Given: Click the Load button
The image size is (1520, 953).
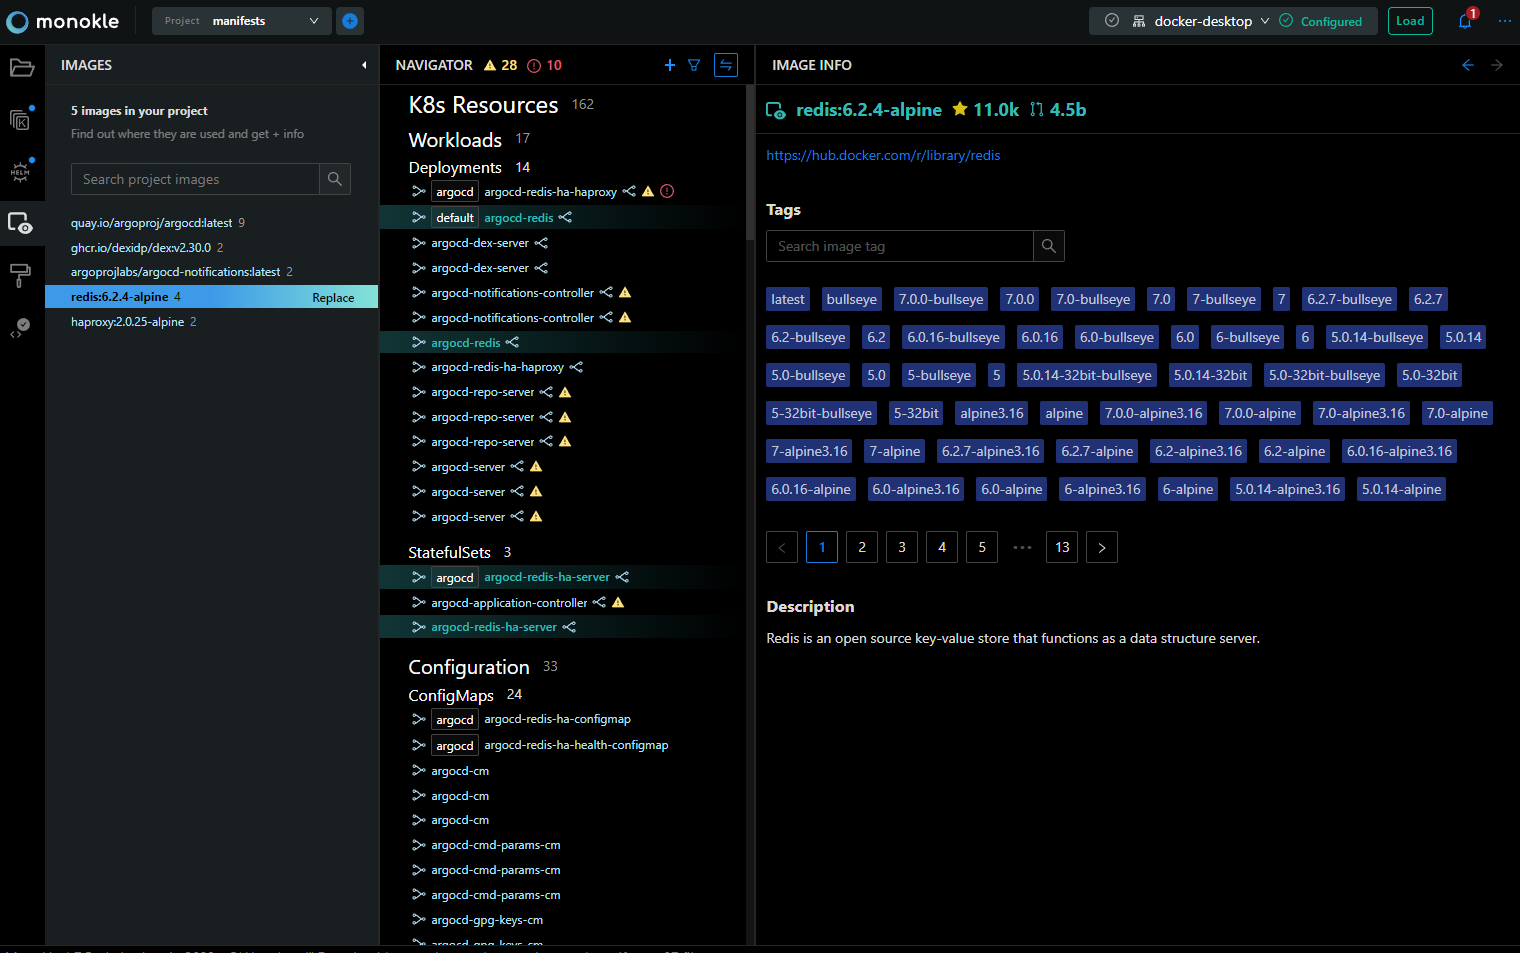Looking at the screenshot, I should click(1410, 21).
